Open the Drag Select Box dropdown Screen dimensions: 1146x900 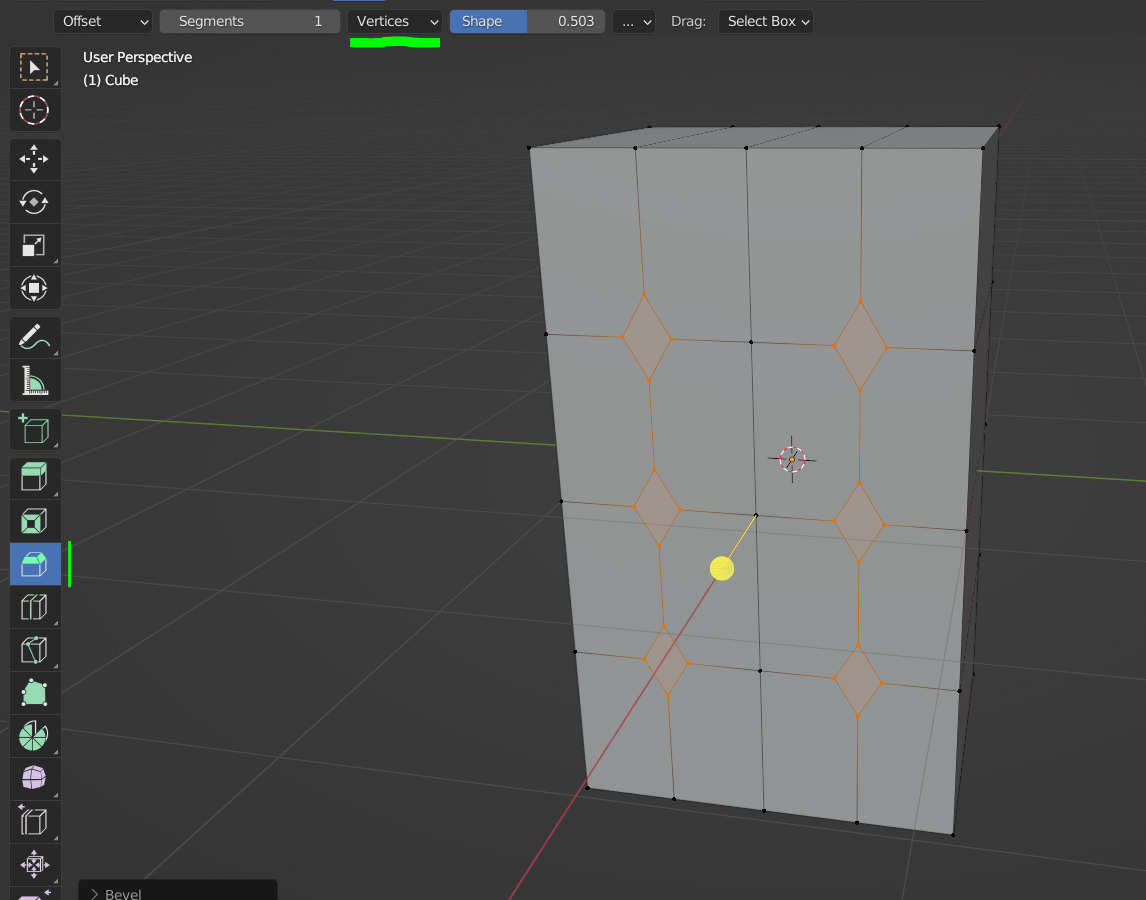pyautogui.click(x=765, y=21)
